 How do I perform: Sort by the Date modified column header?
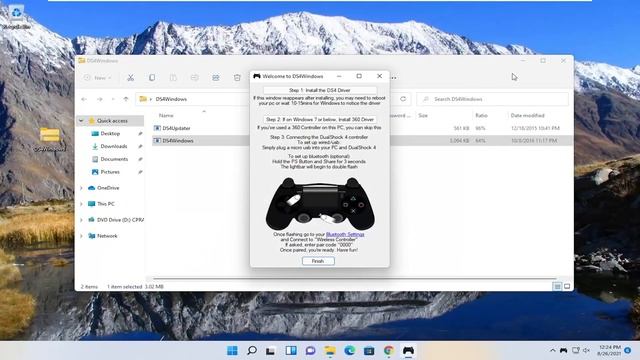(x=527, y=116)
